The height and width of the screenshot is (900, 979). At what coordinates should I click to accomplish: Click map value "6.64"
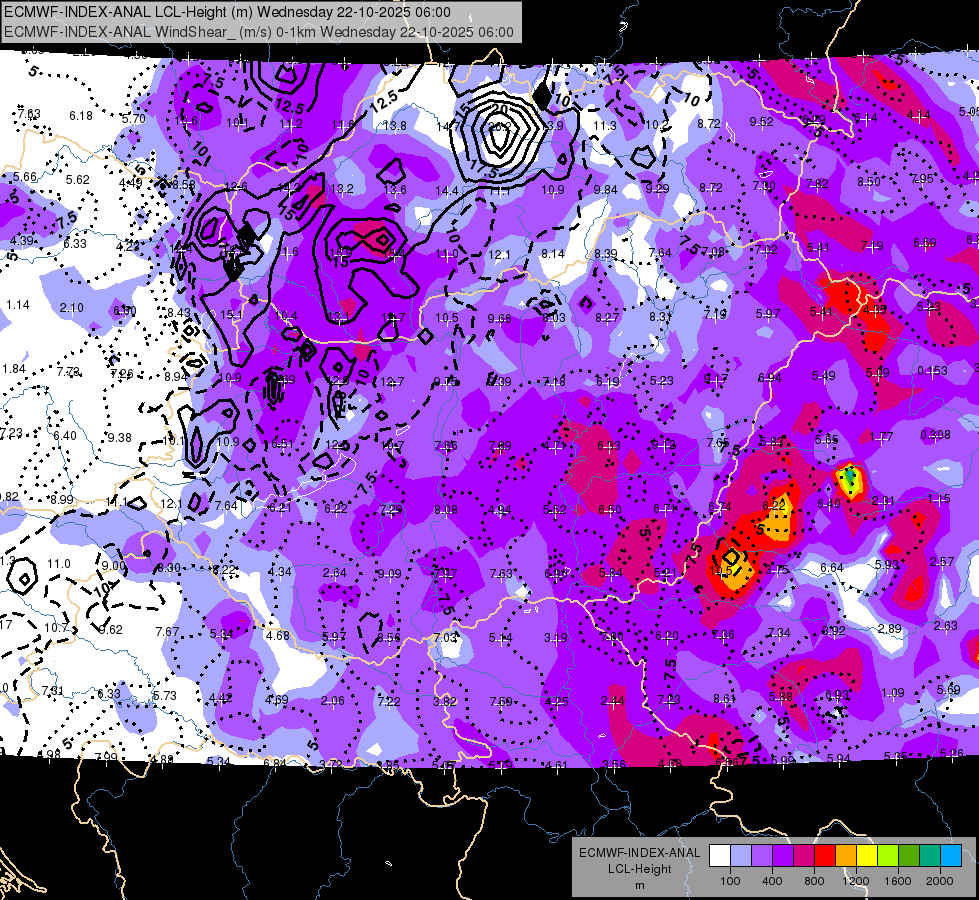click(x=831, y=567)
